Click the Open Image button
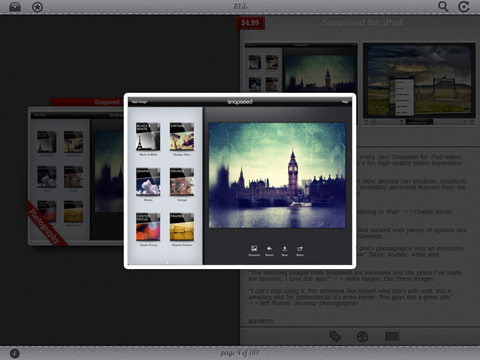This screenshot has height=360, width=480. (139, 102)
